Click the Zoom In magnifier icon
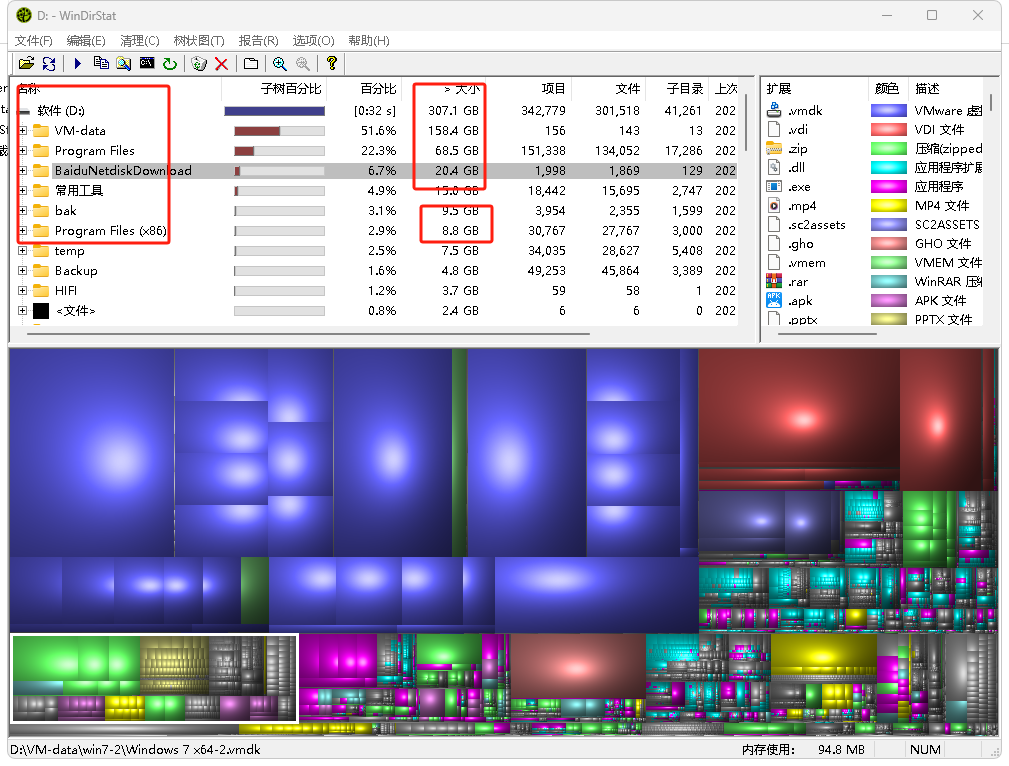1009x766 pixels. point(280,63)
